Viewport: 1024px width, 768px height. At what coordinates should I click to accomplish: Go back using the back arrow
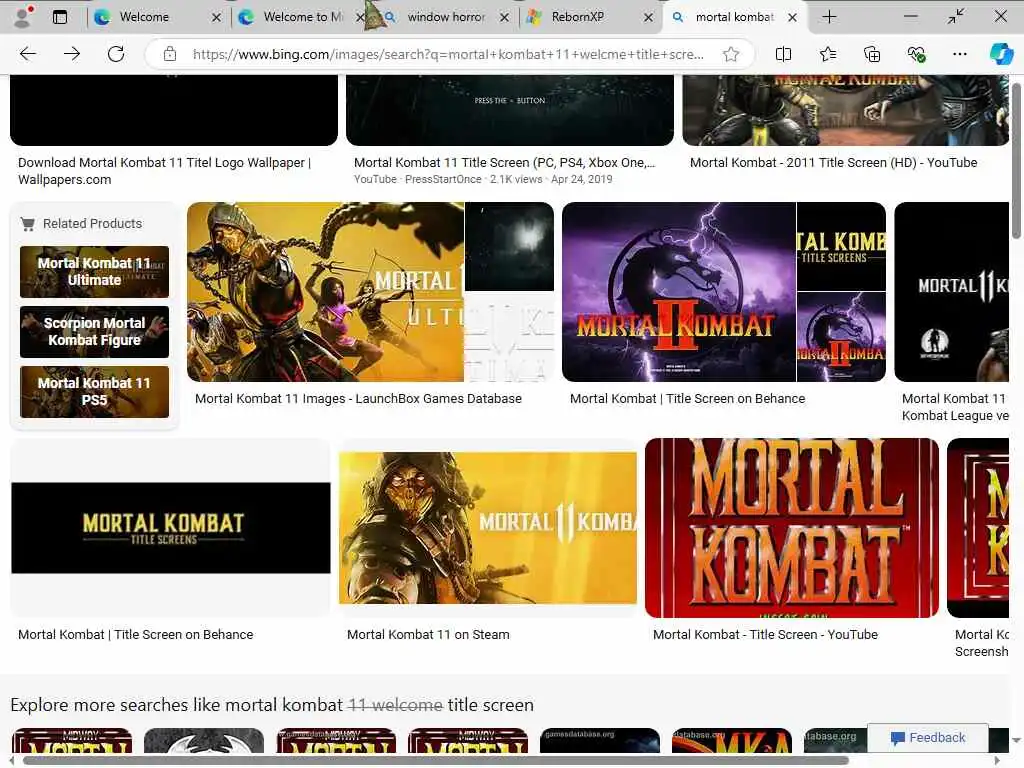(x=27, y=54)
